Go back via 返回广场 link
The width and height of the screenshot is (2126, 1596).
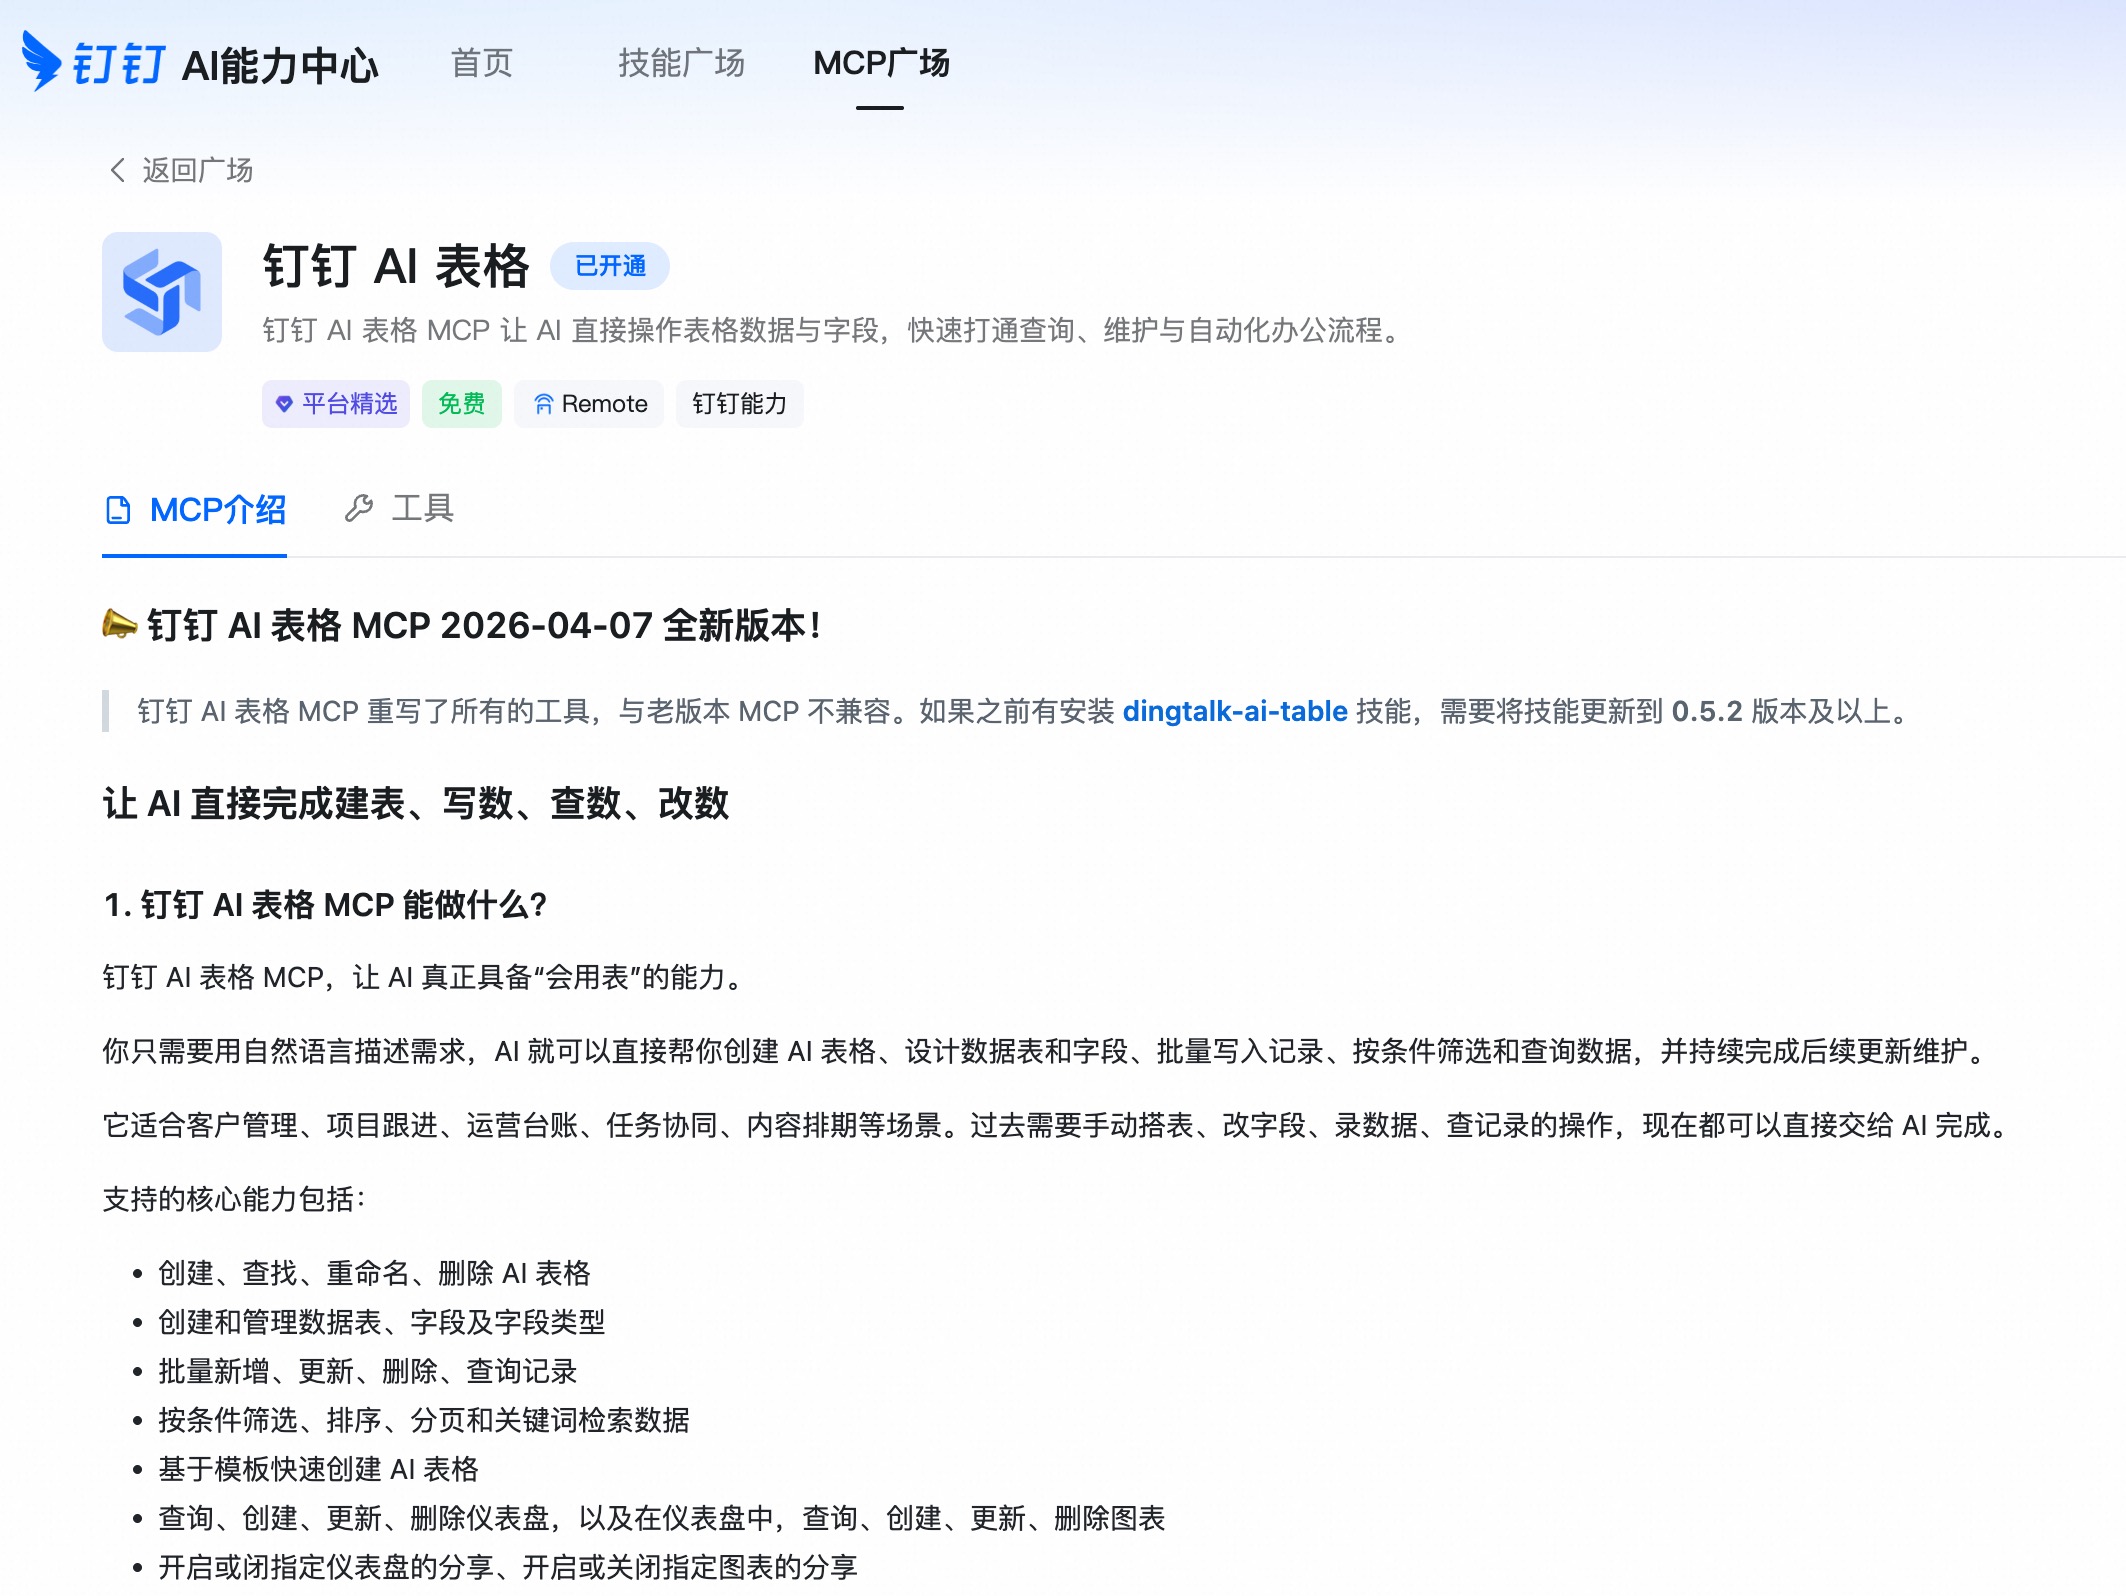coord(197,170)
